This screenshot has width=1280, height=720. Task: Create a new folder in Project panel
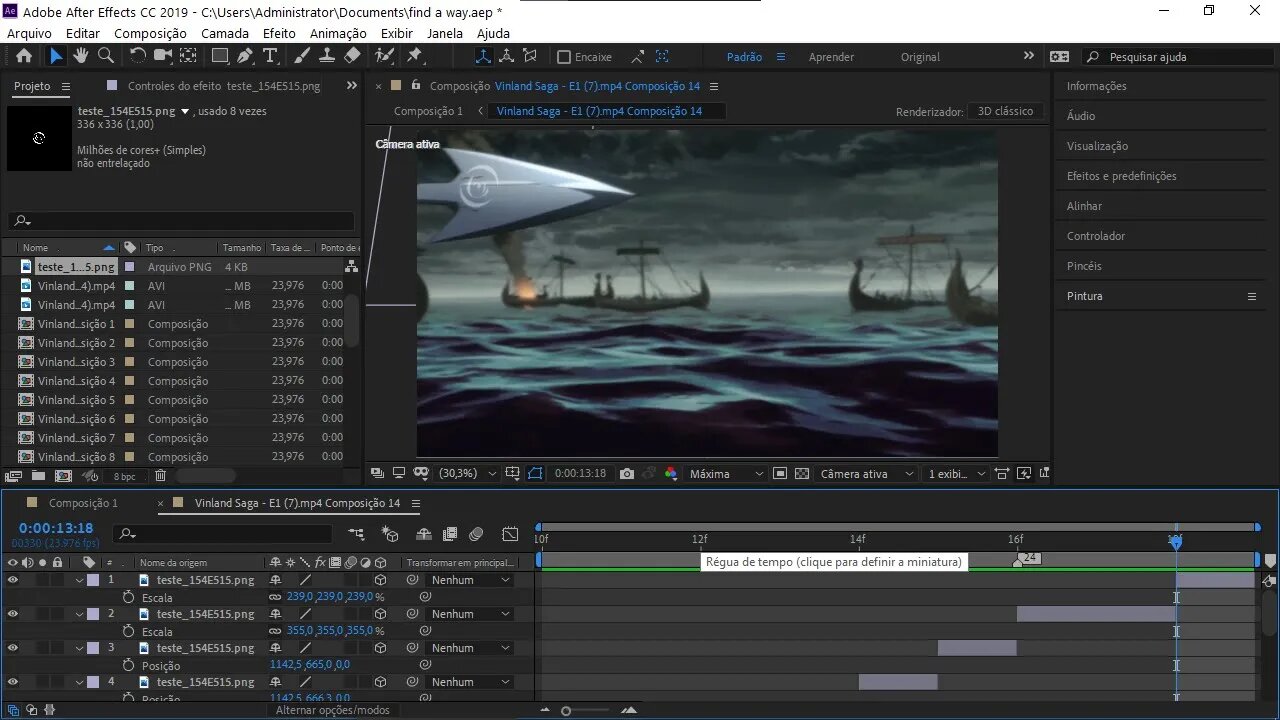(x=38, y=476)
